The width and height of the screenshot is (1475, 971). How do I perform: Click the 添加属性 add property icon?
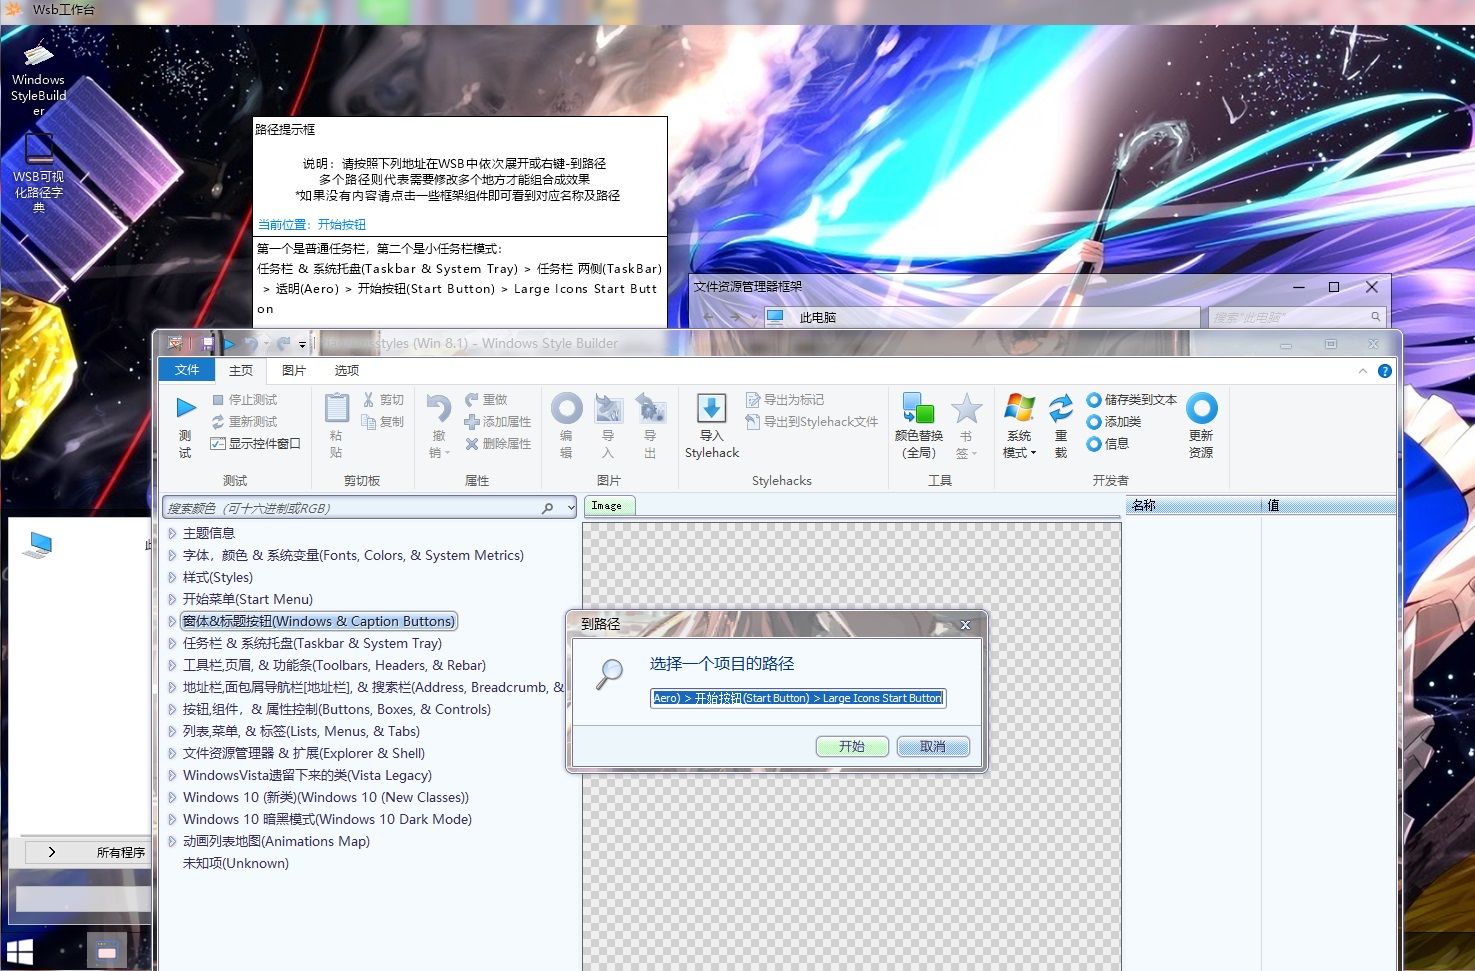[472, 422]
